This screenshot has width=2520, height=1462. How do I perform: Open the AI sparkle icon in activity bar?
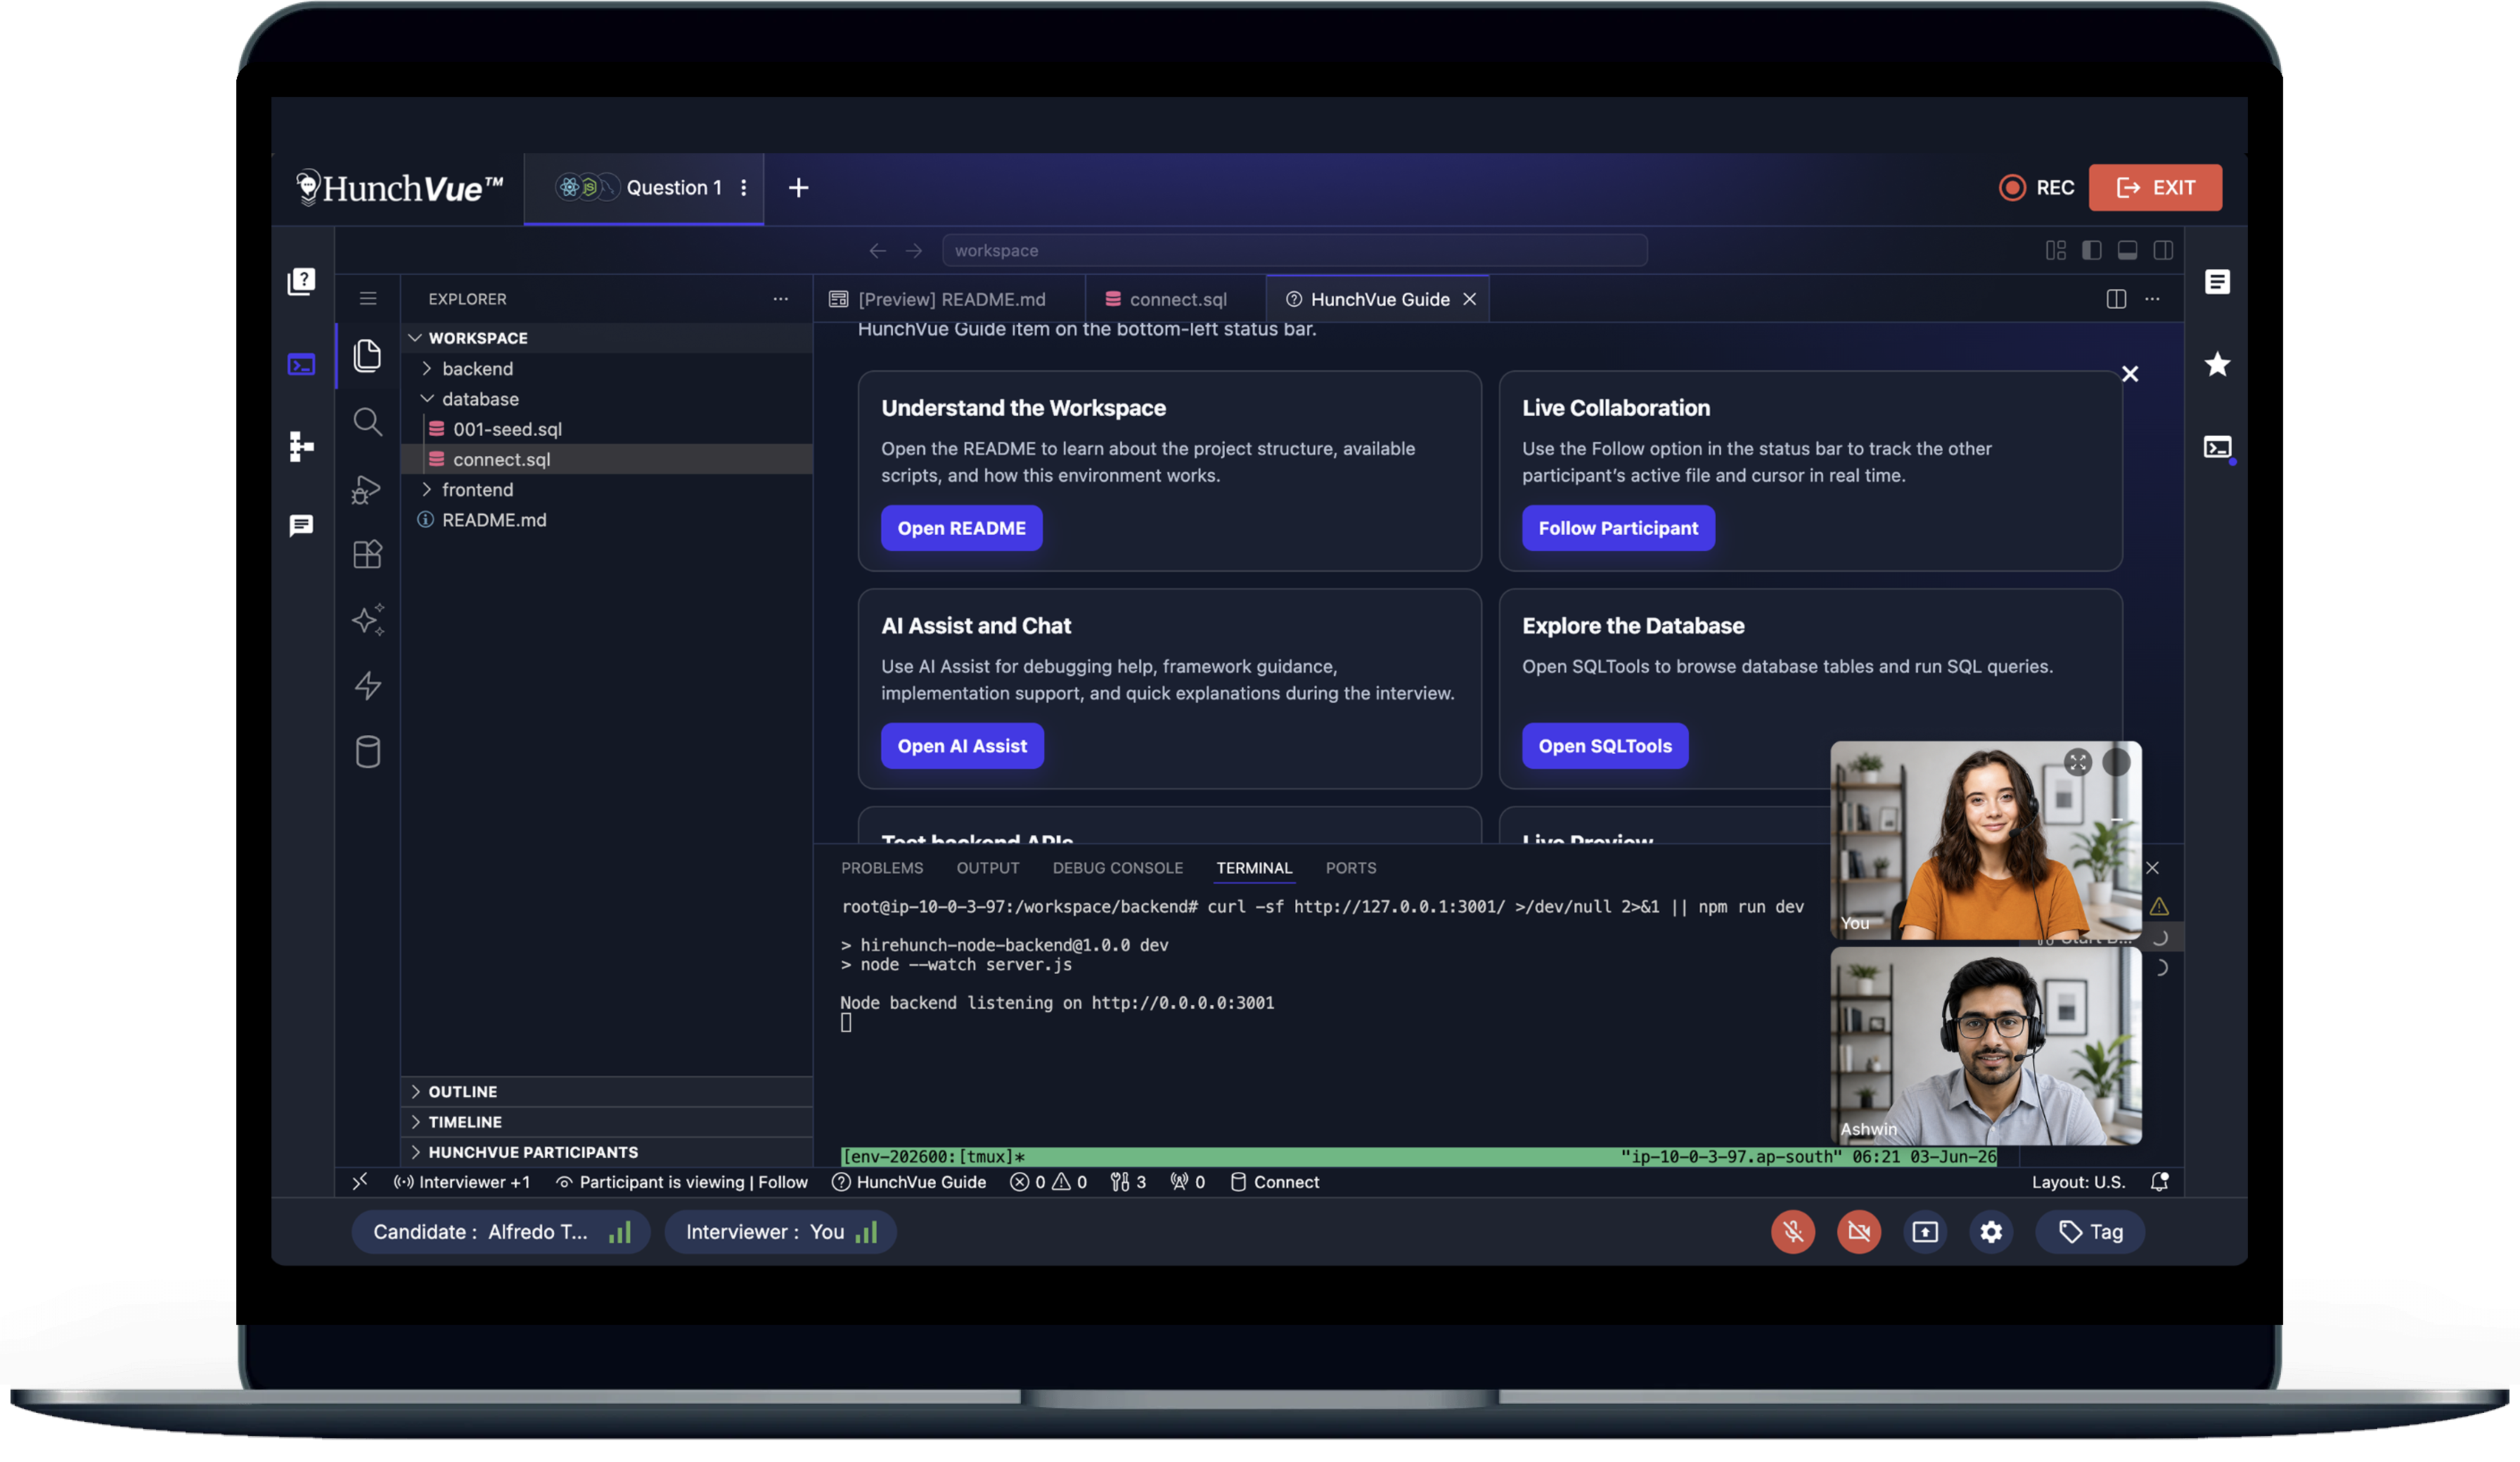pos(367,620)
